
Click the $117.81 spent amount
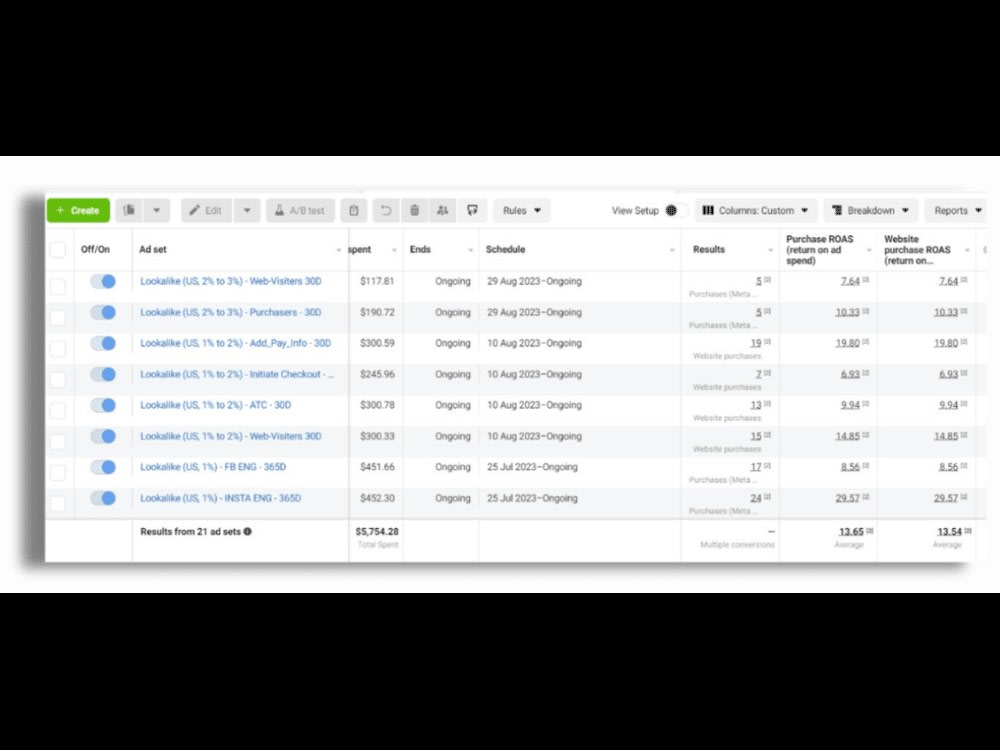(x=377, y=281)
